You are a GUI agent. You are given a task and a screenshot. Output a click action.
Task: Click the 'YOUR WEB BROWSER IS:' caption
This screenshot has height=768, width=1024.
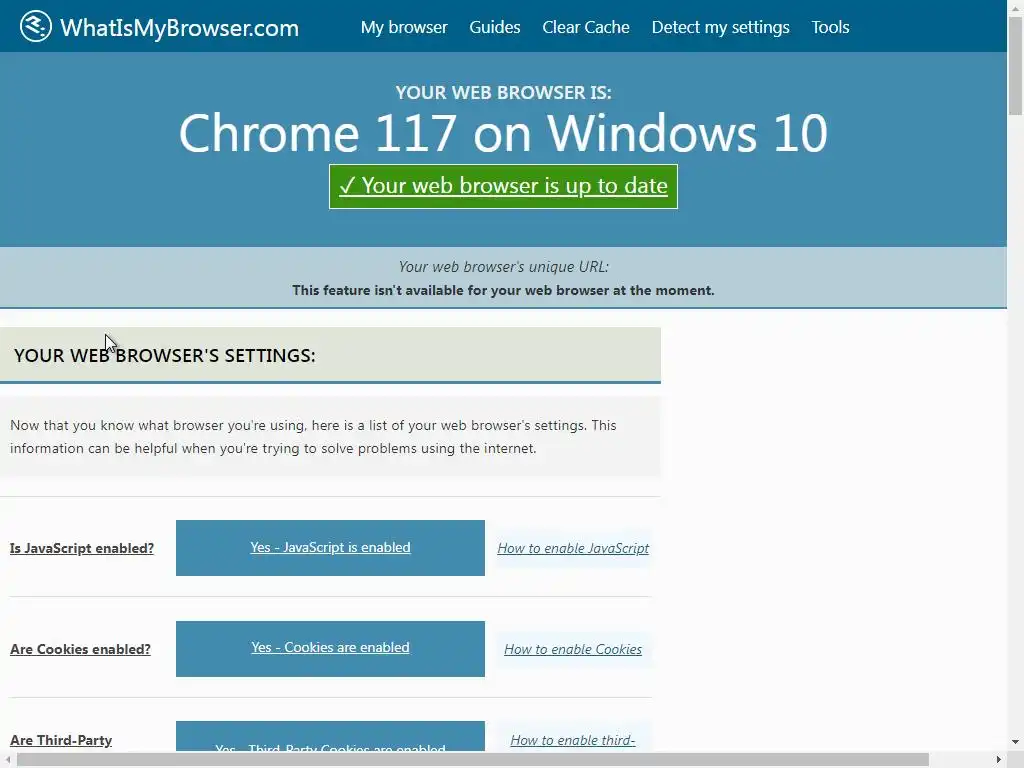coord(504,93)
